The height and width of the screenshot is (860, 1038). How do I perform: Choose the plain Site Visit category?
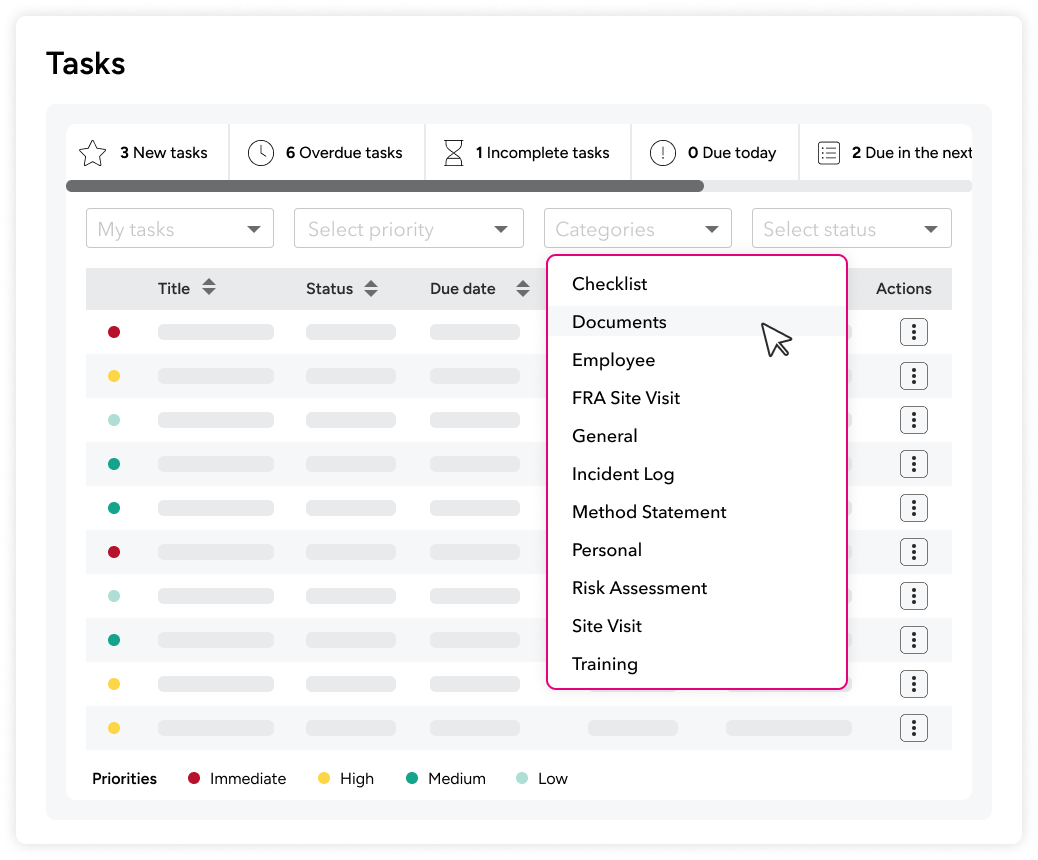point(697,626)
